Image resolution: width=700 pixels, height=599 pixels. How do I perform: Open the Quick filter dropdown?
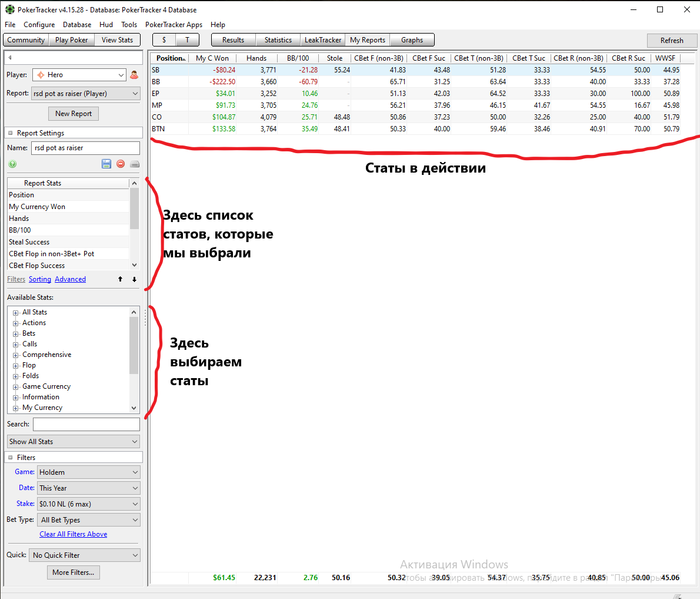click(84, 555)
